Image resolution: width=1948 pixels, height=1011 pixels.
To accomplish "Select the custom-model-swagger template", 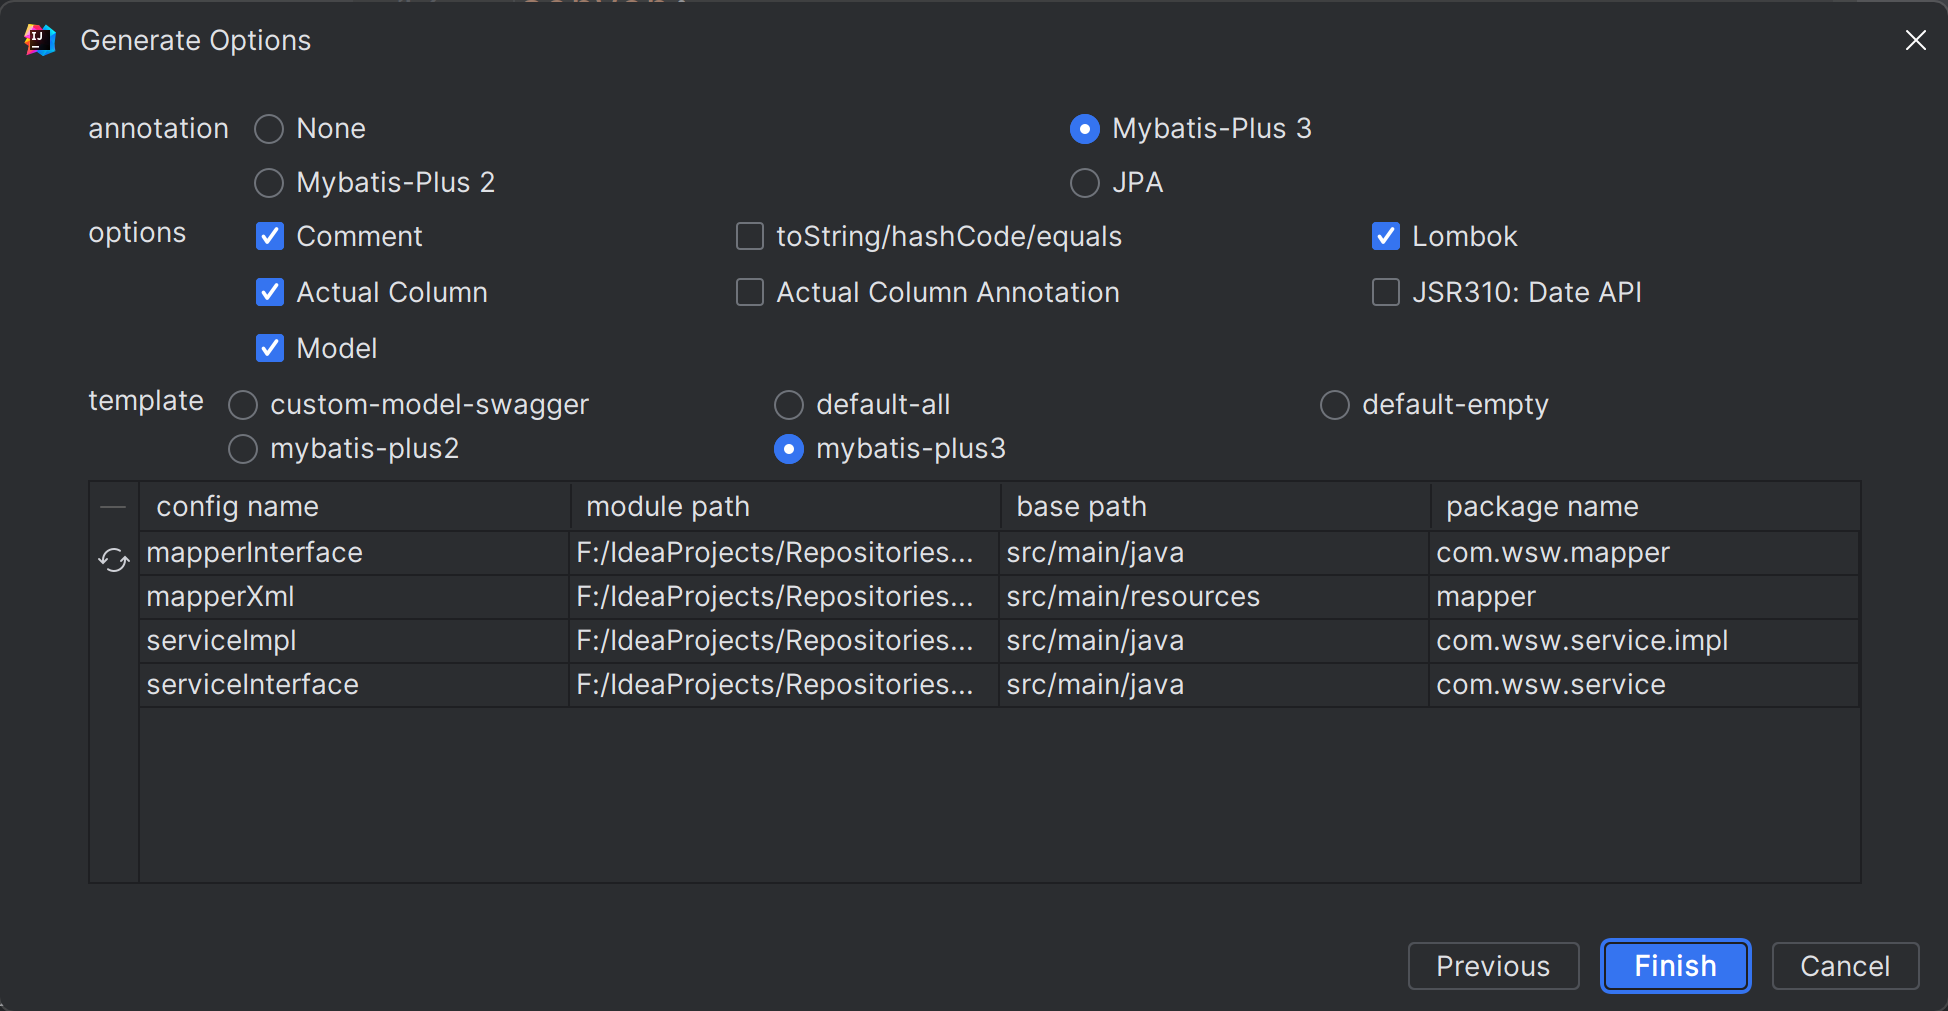I will coord(243,405).
